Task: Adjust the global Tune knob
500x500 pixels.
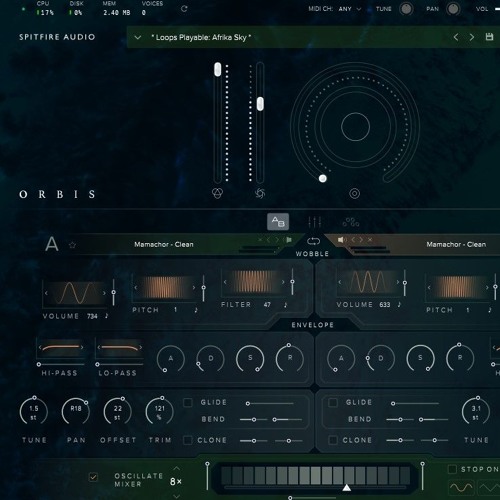Action: (x=406, y=9)
